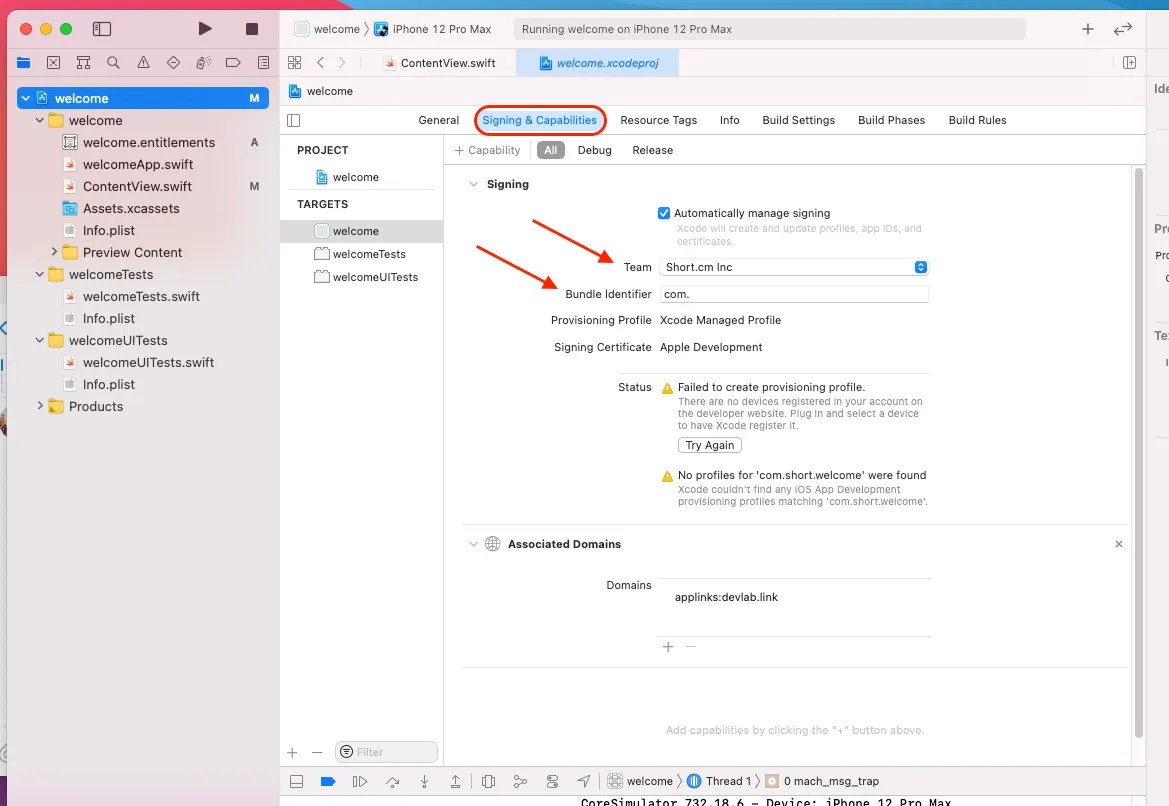Viewport: 1169px width, 806px height.
Task: Switch to the General tab
Action: pos(438,120)
